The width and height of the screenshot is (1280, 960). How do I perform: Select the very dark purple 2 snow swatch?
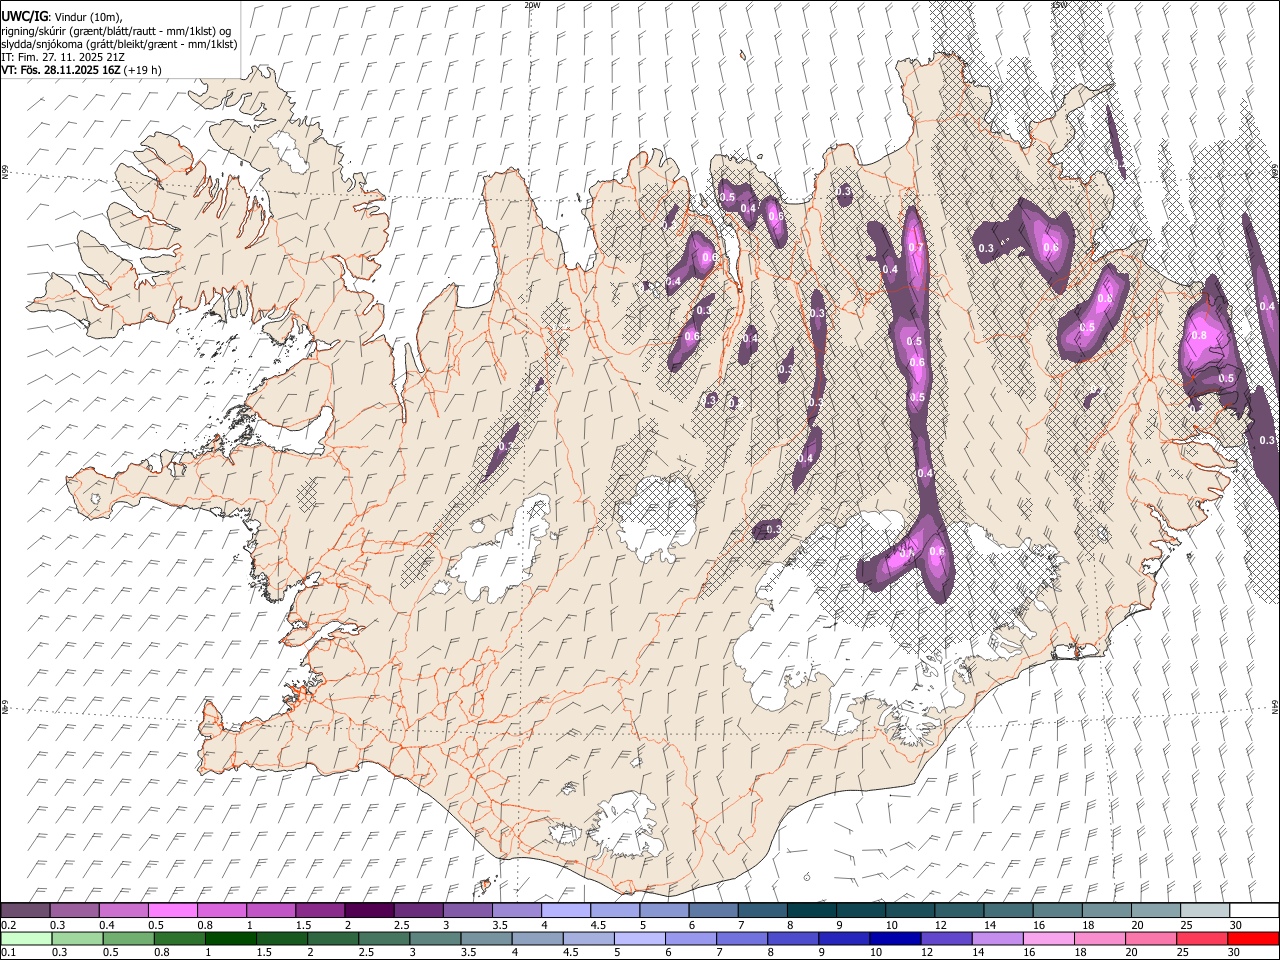coord(369,911)
